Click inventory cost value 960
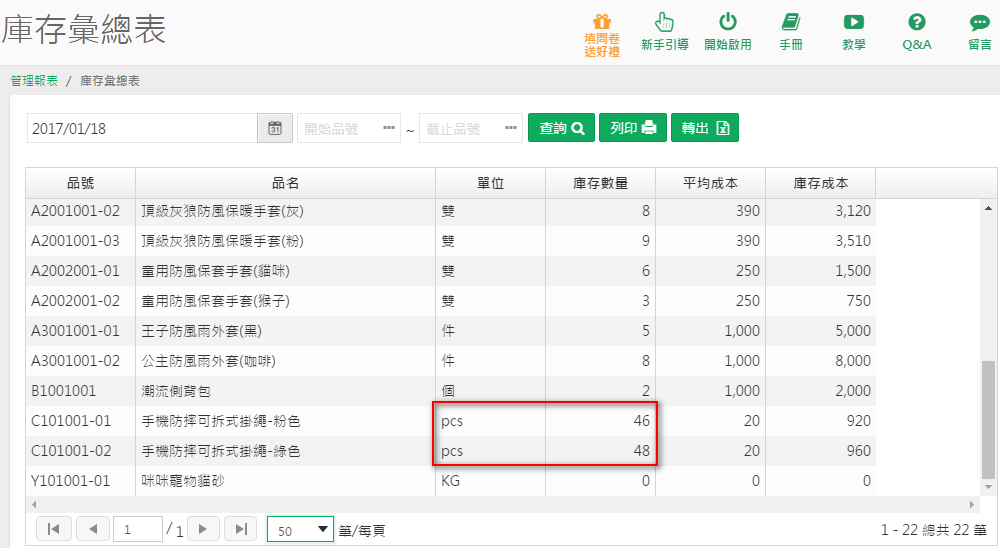 click(x=858, y=451)
